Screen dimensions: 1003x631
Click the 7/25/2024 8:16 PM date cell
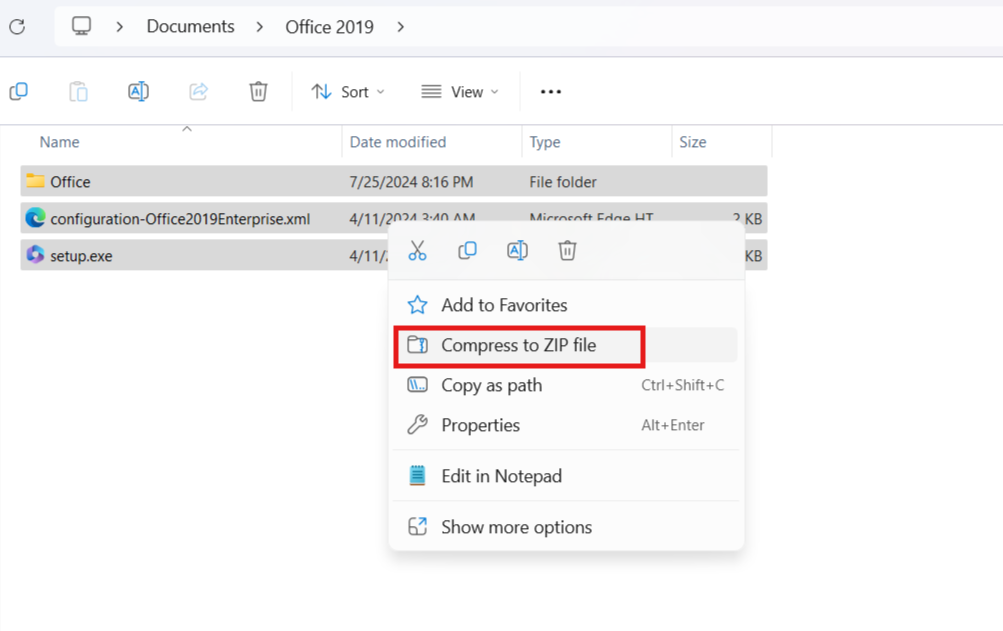click(411, 182)
